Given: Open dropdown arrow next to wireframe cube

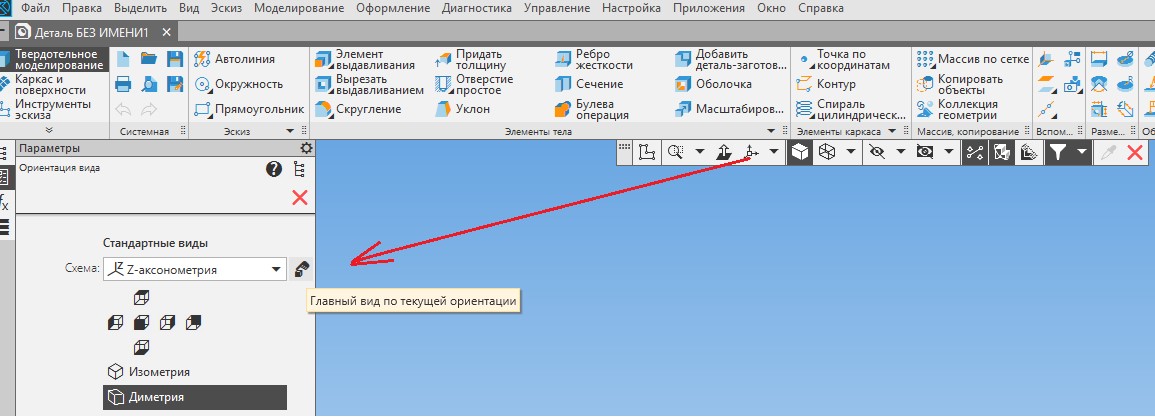Looking at the screenshot, I should (851, 153).
